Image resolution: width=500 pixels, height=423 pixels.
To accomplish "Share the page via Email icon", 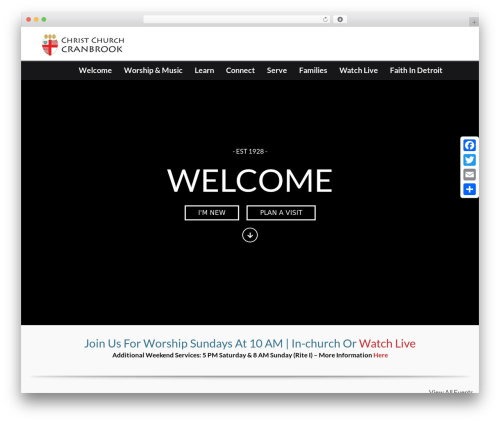I will tap(469, 175).
